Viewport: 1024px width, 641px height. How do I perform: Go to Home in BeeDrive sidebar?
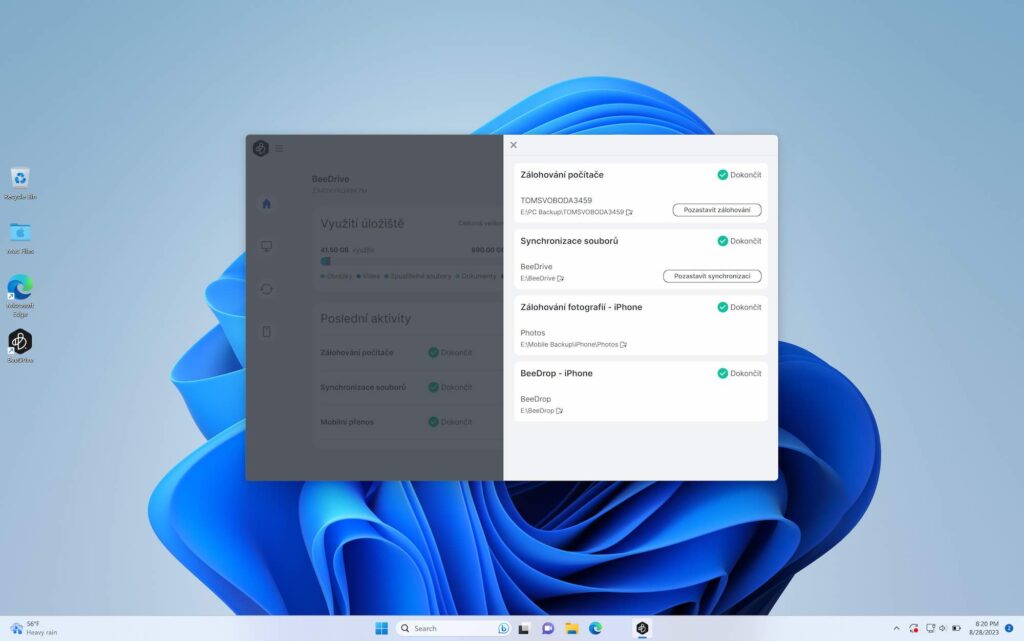pos(266,204)
